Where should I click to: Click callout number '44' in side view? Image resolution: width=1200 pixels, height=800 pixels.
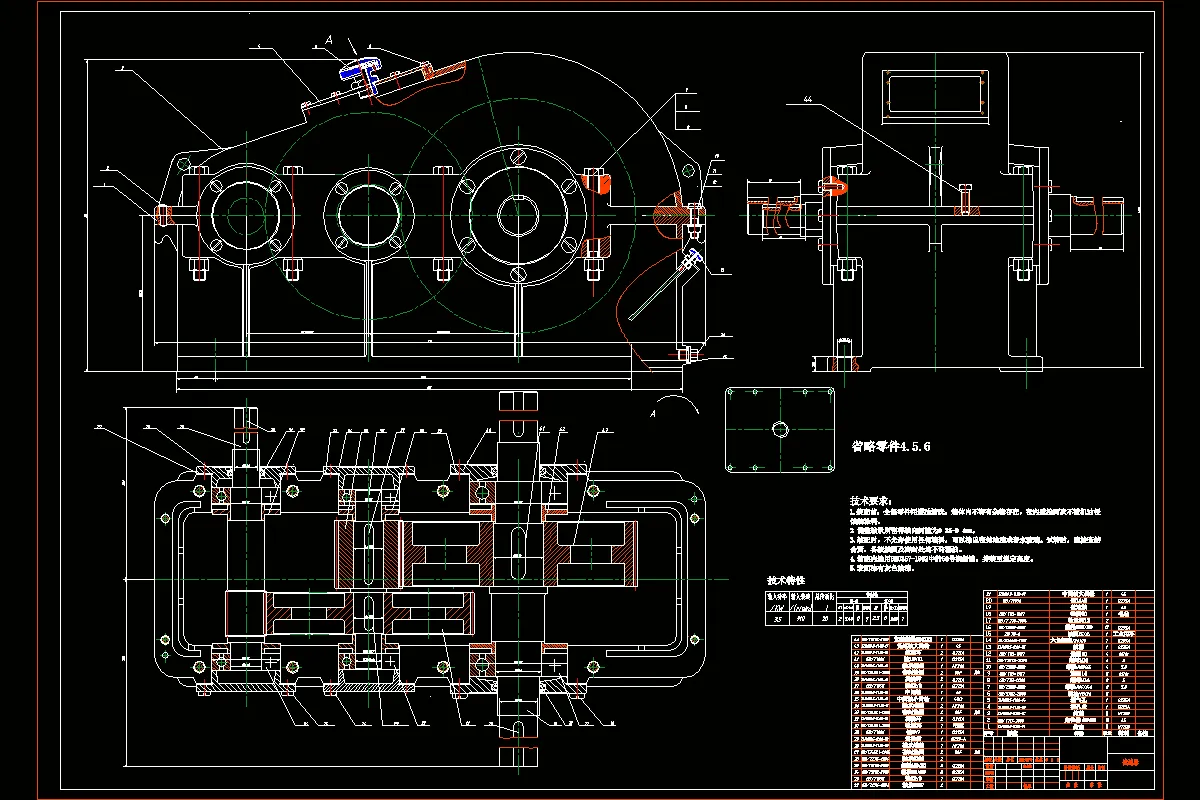click(x=807, y=101)
